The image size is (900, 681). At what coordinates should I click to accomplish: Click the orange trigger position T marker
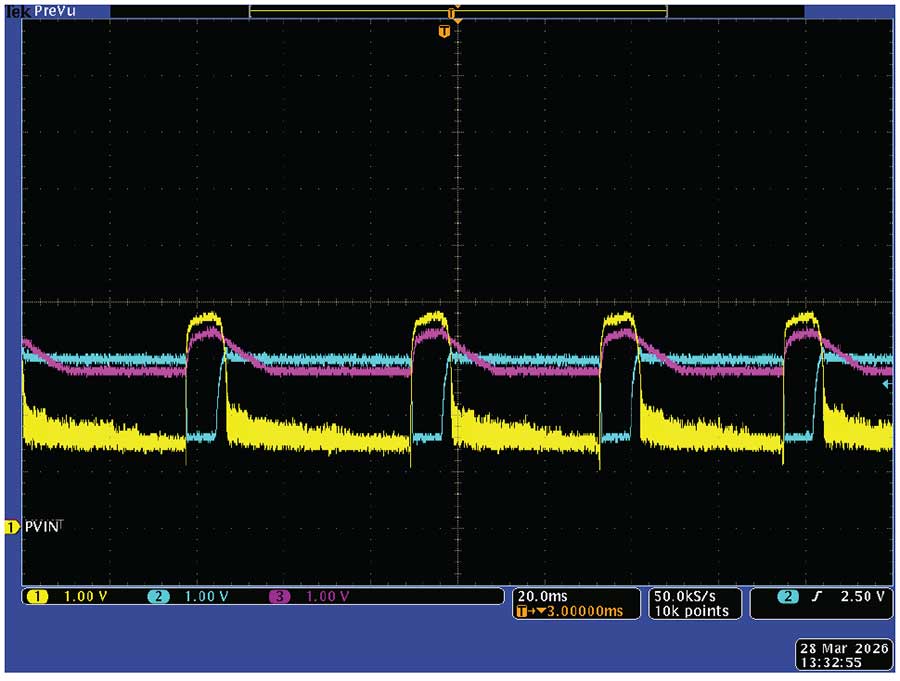click(x=444, y=32)
